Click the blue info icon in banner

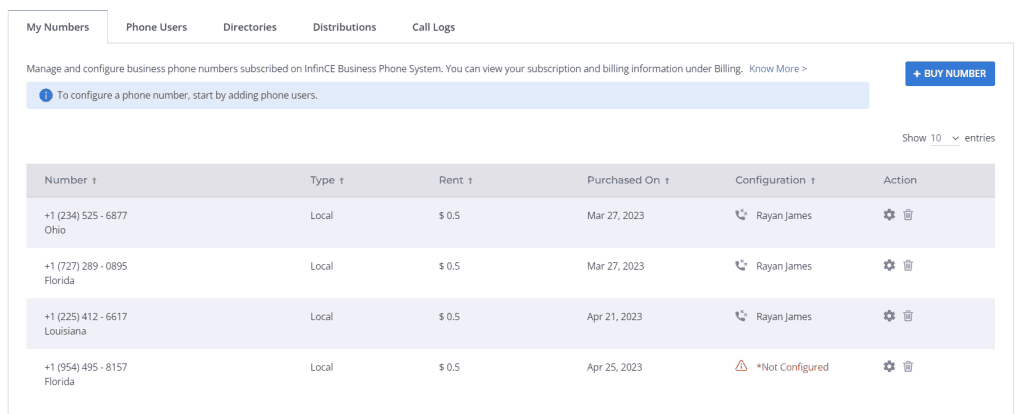[x=46, y=95]
